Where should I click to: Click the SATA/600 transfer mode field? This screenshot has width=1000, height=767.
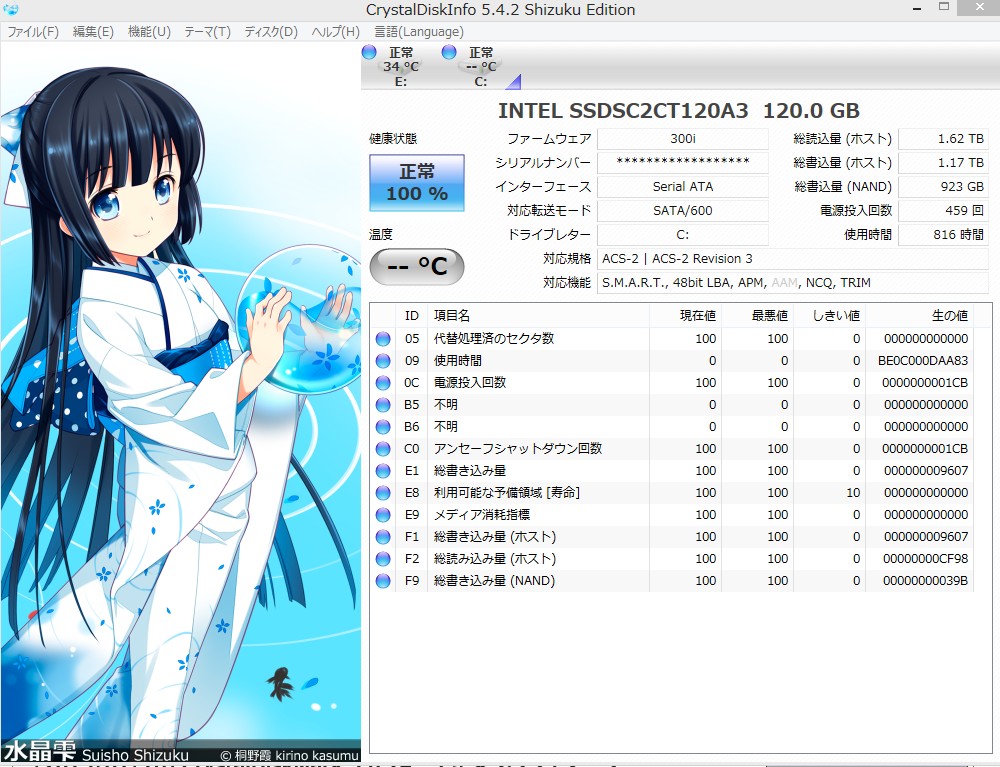682,210
